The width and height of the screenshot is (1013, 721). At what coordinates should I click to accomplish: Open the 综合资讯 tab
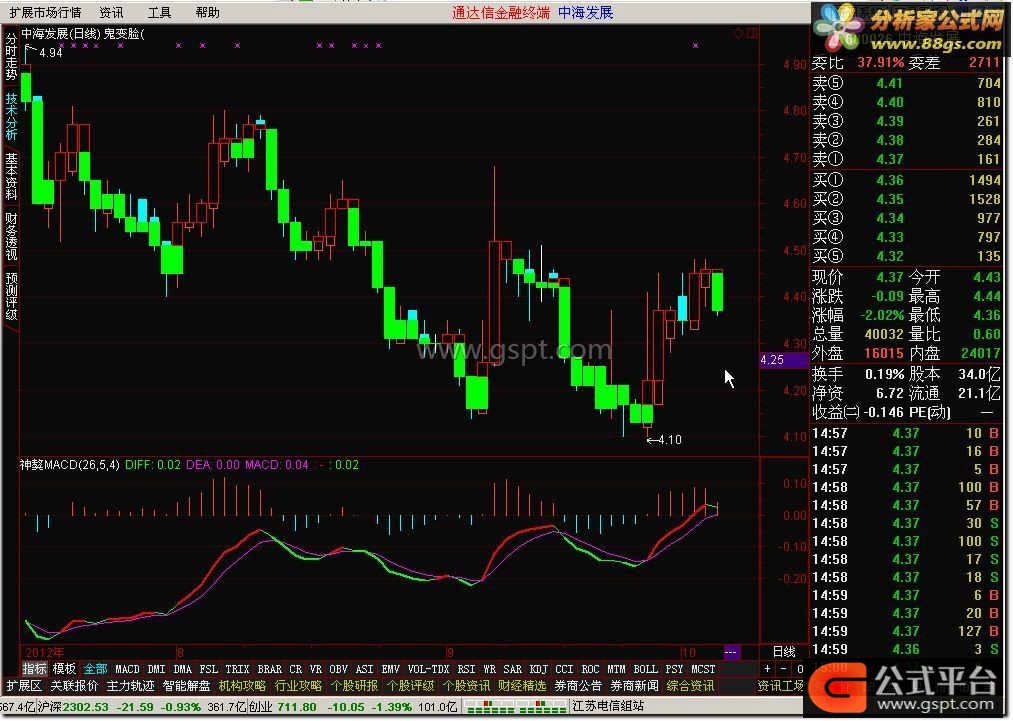pos(690,685)
